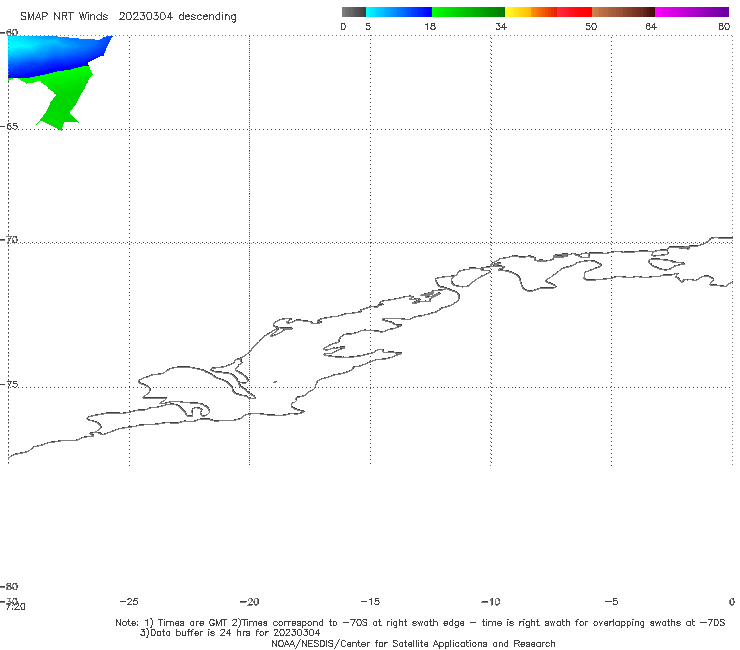Click the color bar label "64"
The width and height of the screenshot is (740, 650).
pyautogui.click(x=651, y=26)
